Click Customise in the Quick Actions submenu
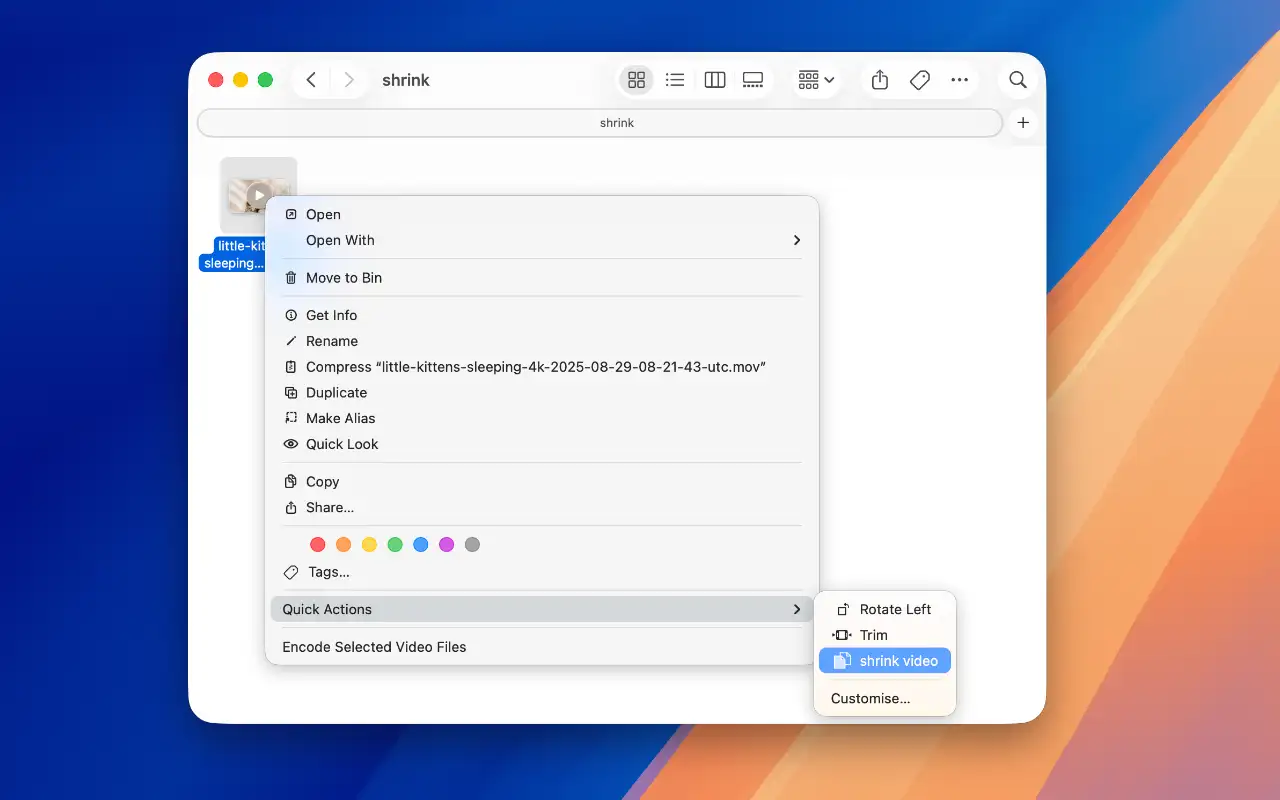This screenshot has height=800, width=1280. click(x=869, y=698)
